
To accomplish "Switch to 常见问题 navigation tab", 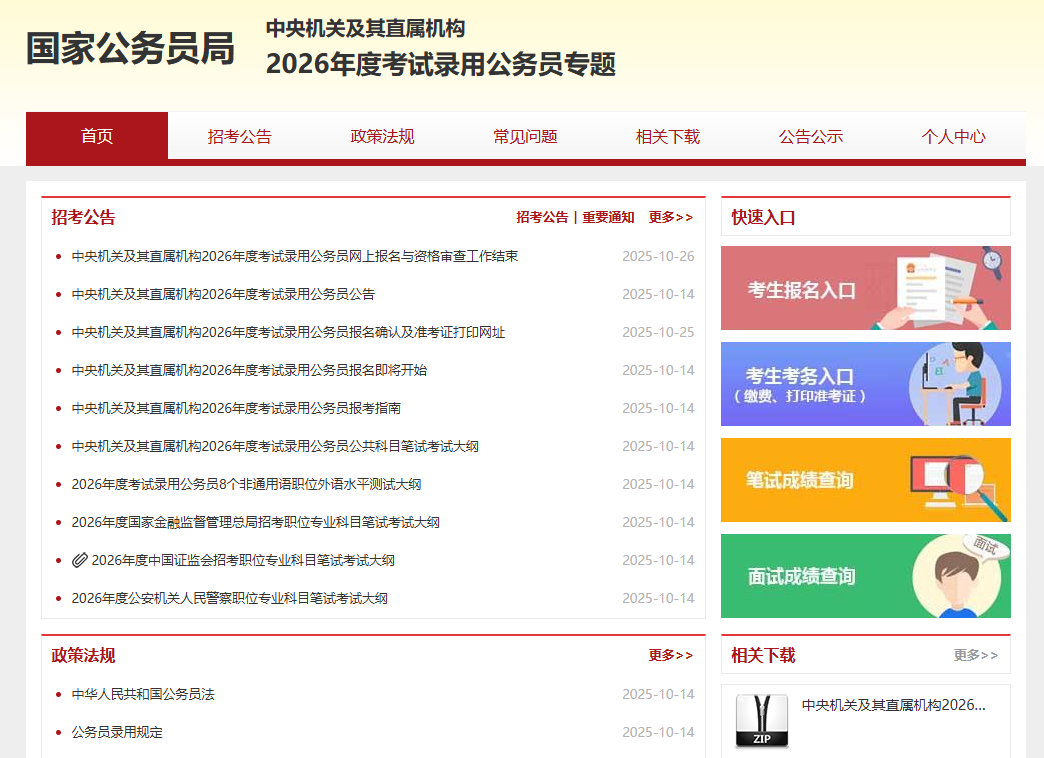I will 524,137.
